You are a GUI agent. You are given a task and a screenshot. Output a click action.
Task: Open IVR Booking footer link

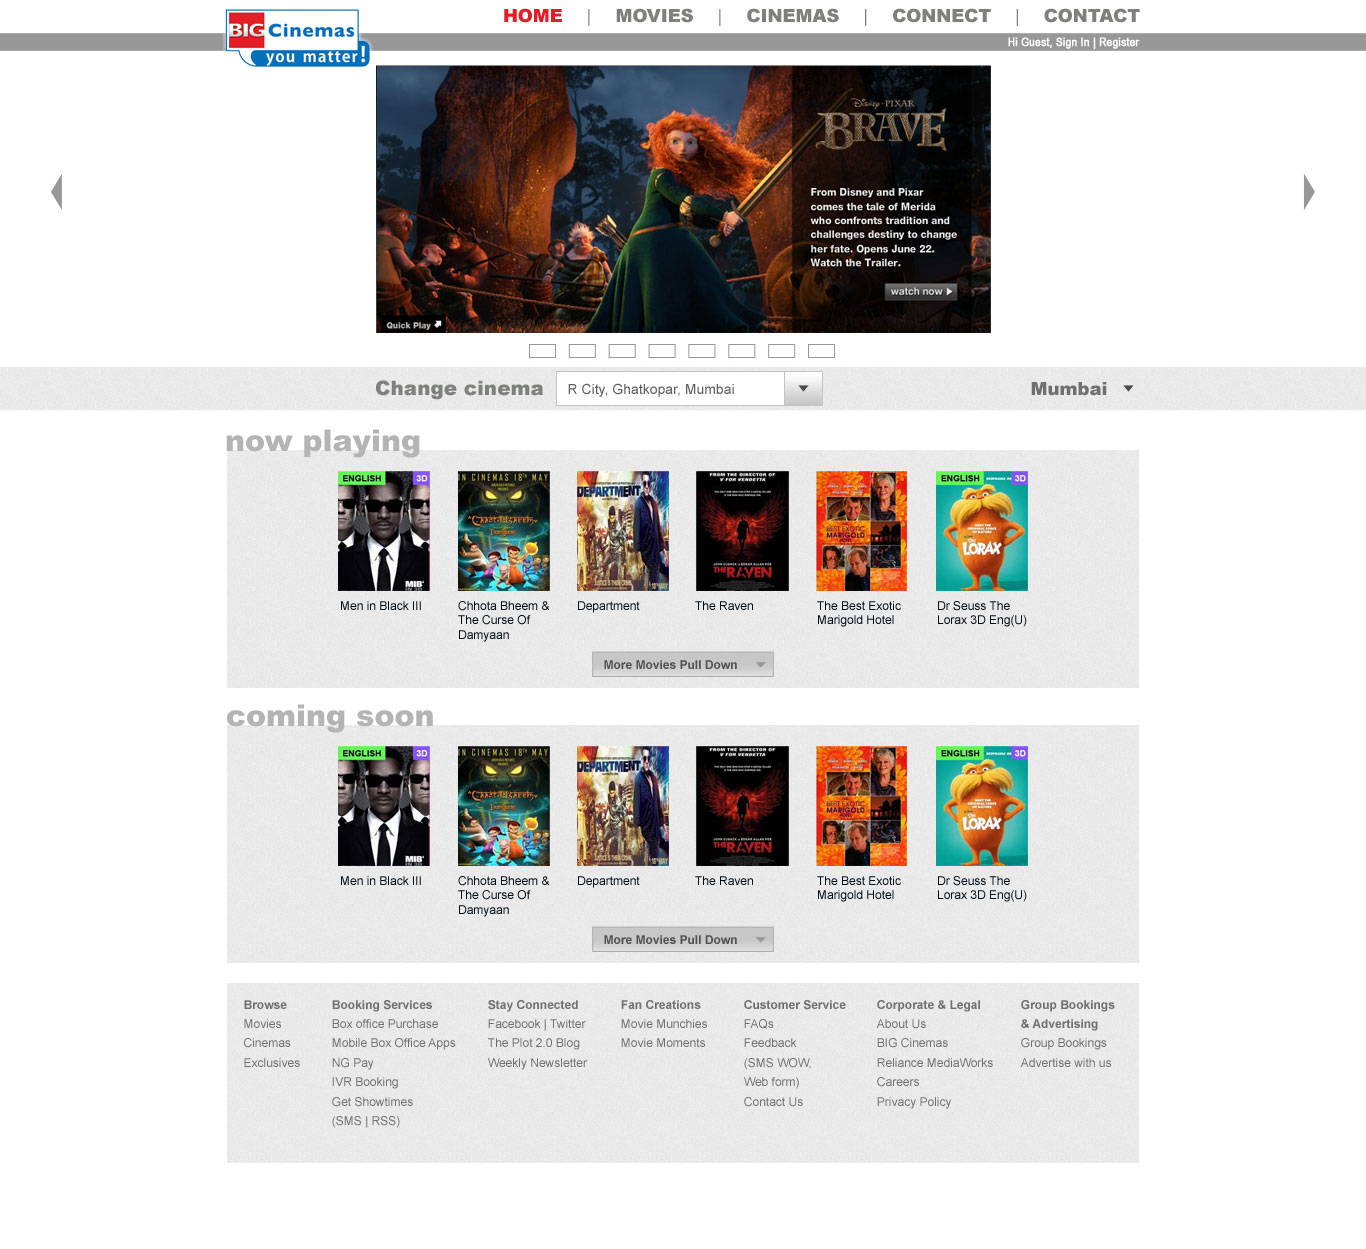pos(365,1082)
